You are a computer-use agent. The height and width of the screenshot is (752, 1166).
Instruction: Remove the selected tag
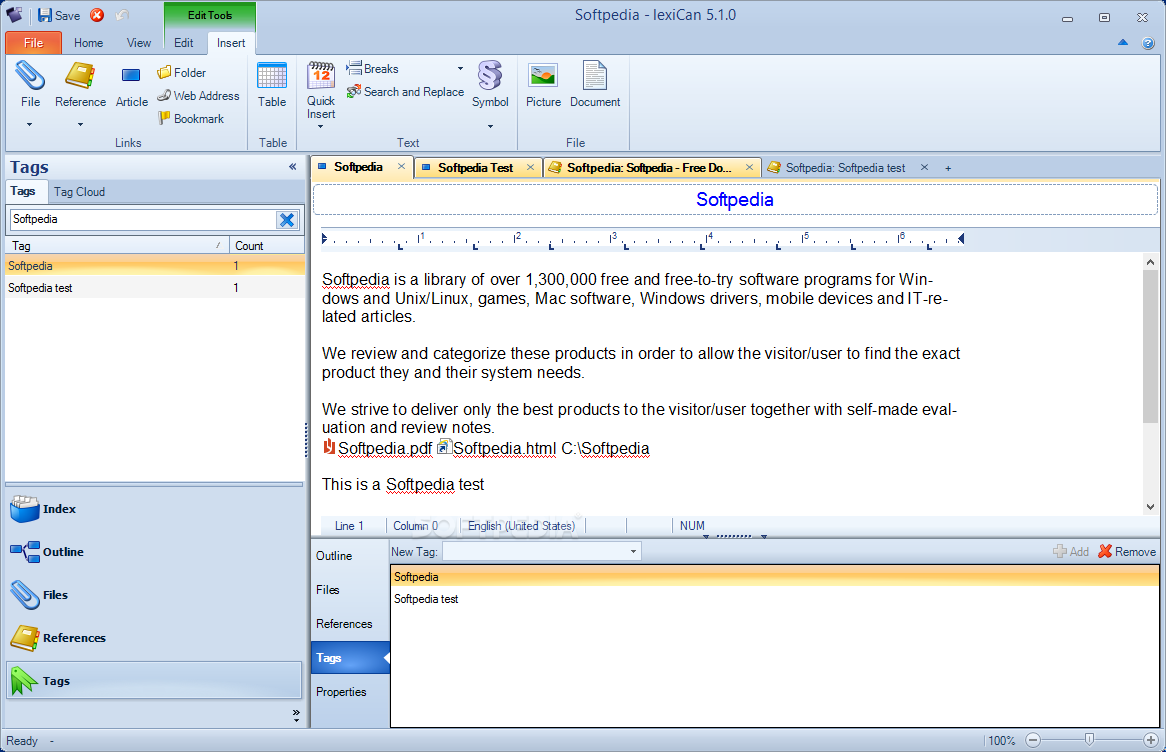(x=1127, y=551)
